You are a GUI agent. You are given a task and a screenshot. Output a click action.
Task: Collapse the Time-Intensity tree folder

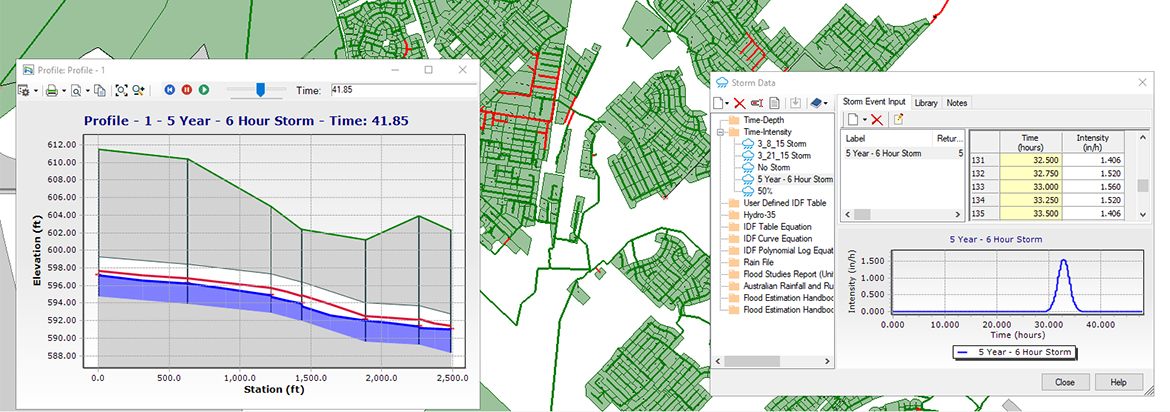pos(720,131)
